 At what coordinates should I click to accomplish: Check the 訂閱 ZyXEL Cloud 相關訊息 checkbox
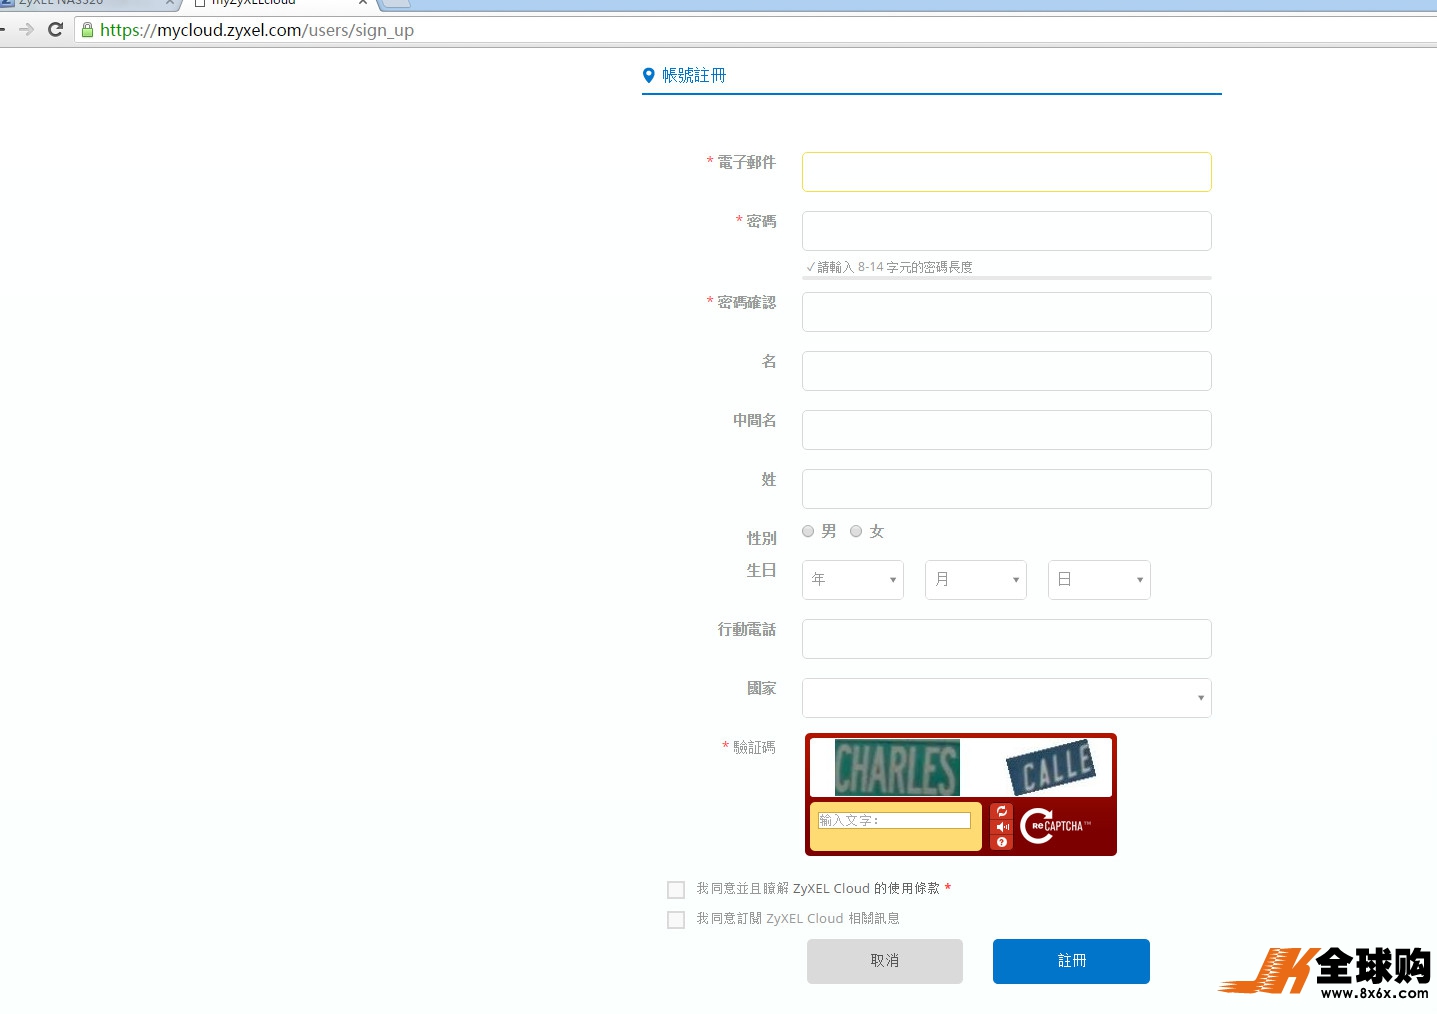click(675, 919)
